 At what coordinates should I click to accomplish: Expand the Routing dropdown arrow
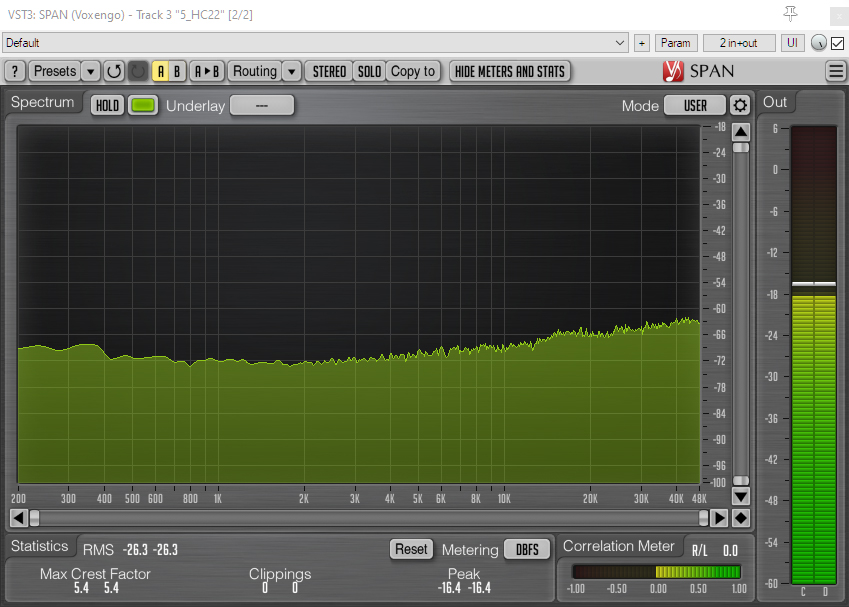click(291, 71)
